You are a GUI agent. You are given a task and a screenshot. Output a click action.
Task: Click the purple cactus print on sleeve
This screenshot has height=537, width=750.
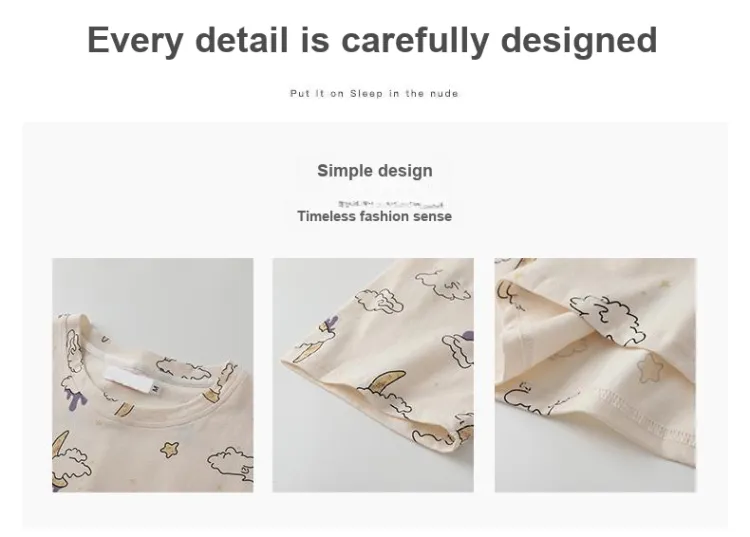[327, 325]
